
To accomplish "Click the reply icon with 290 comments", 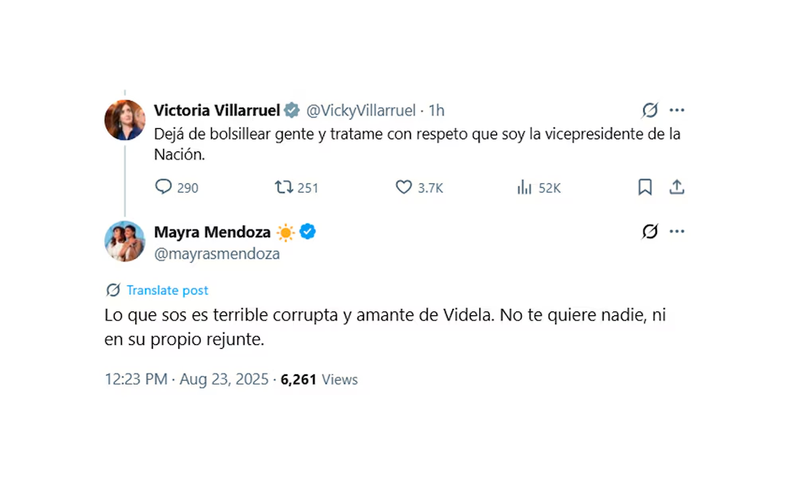I will coord(165,187).
